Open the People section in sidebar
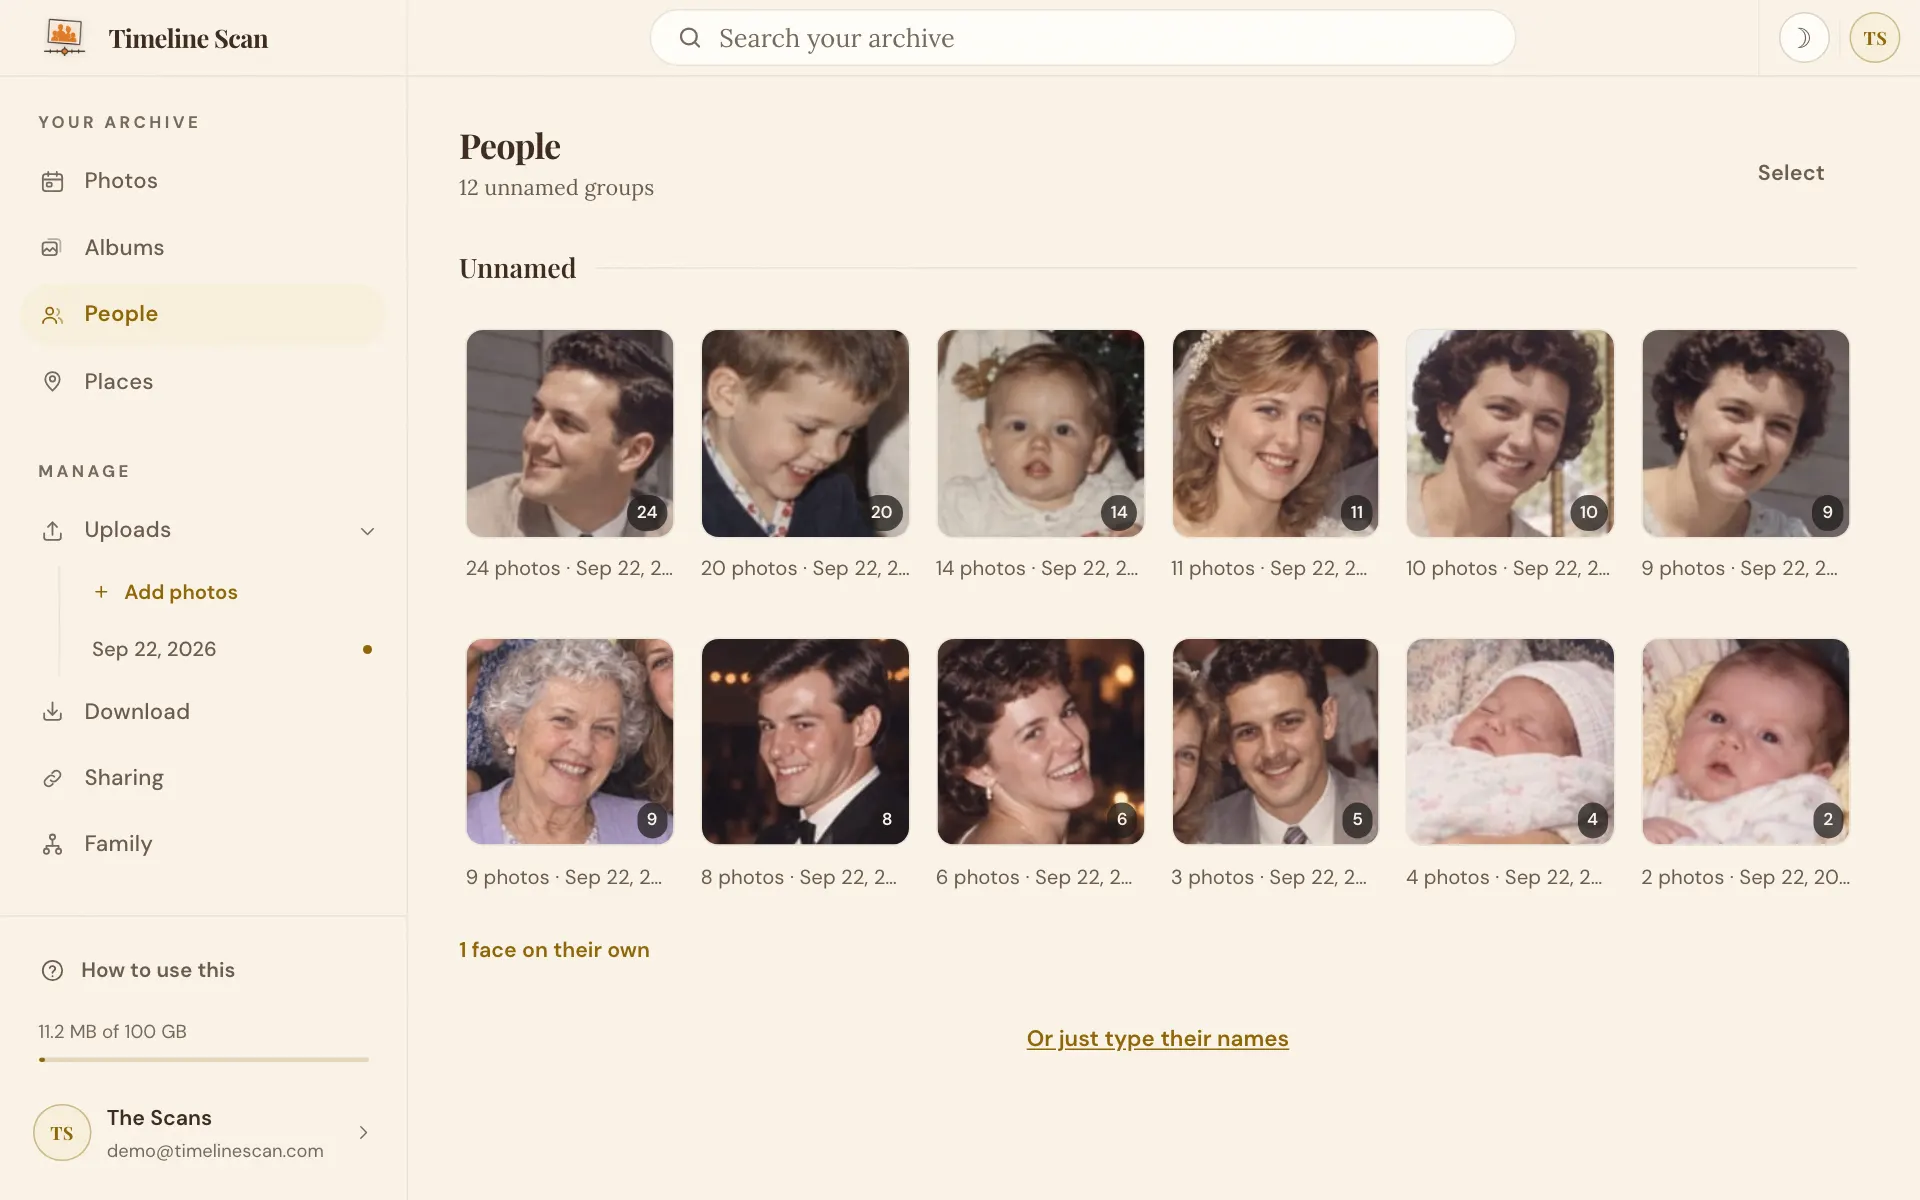The height and width of the screenshot is (1200, 1920). click(x=203, y=314)
